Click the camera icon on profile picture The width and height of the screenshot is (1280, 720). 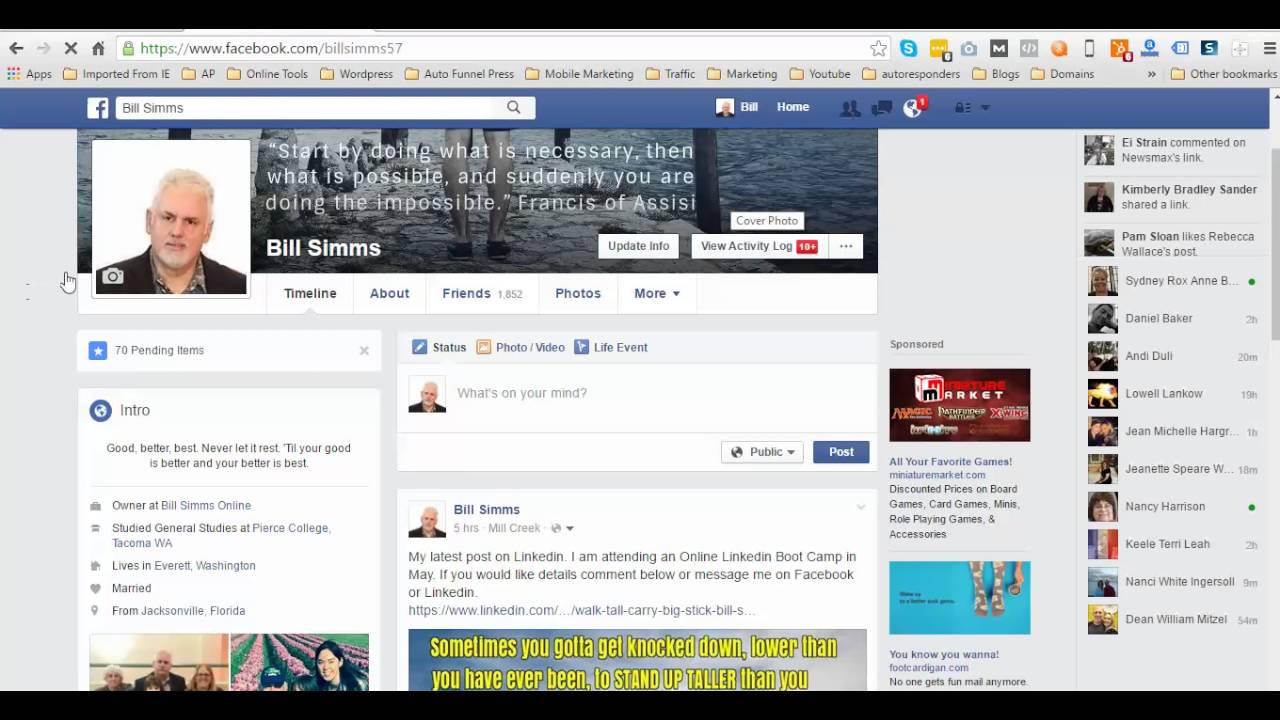point(113,277)
